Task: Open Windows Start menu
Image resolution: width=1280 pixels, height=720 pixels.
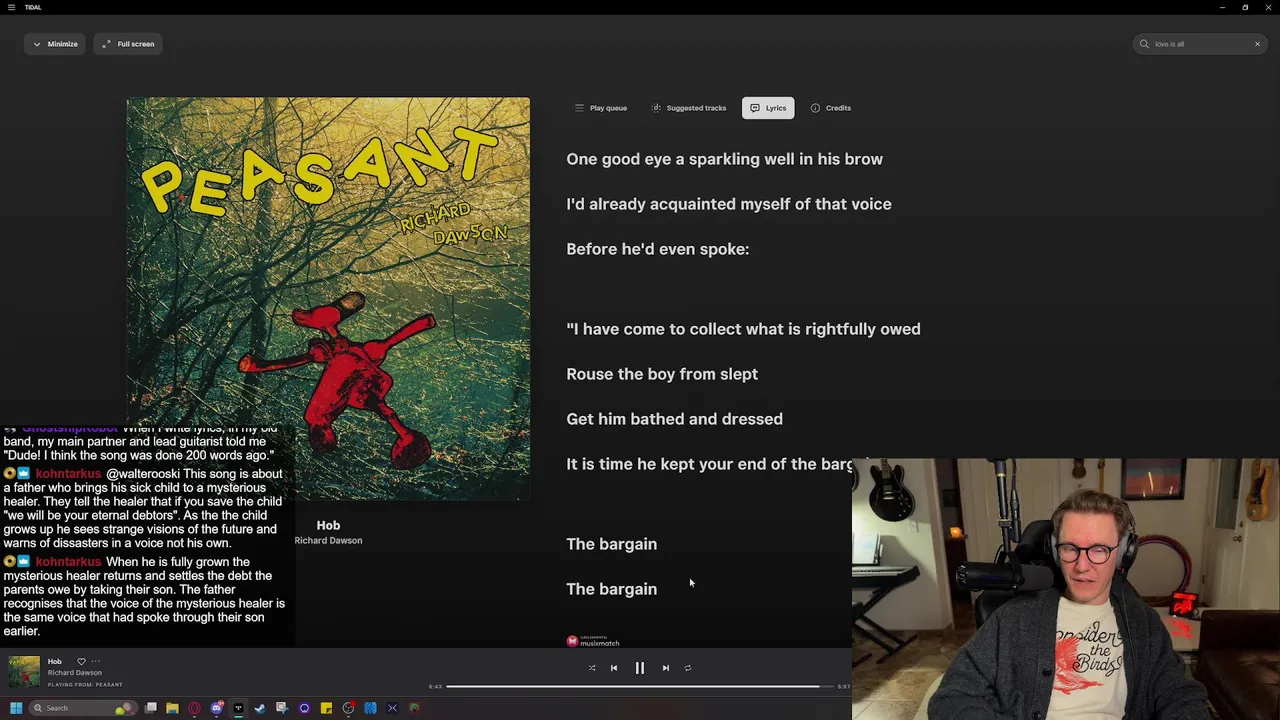Action: coord(16,708)
